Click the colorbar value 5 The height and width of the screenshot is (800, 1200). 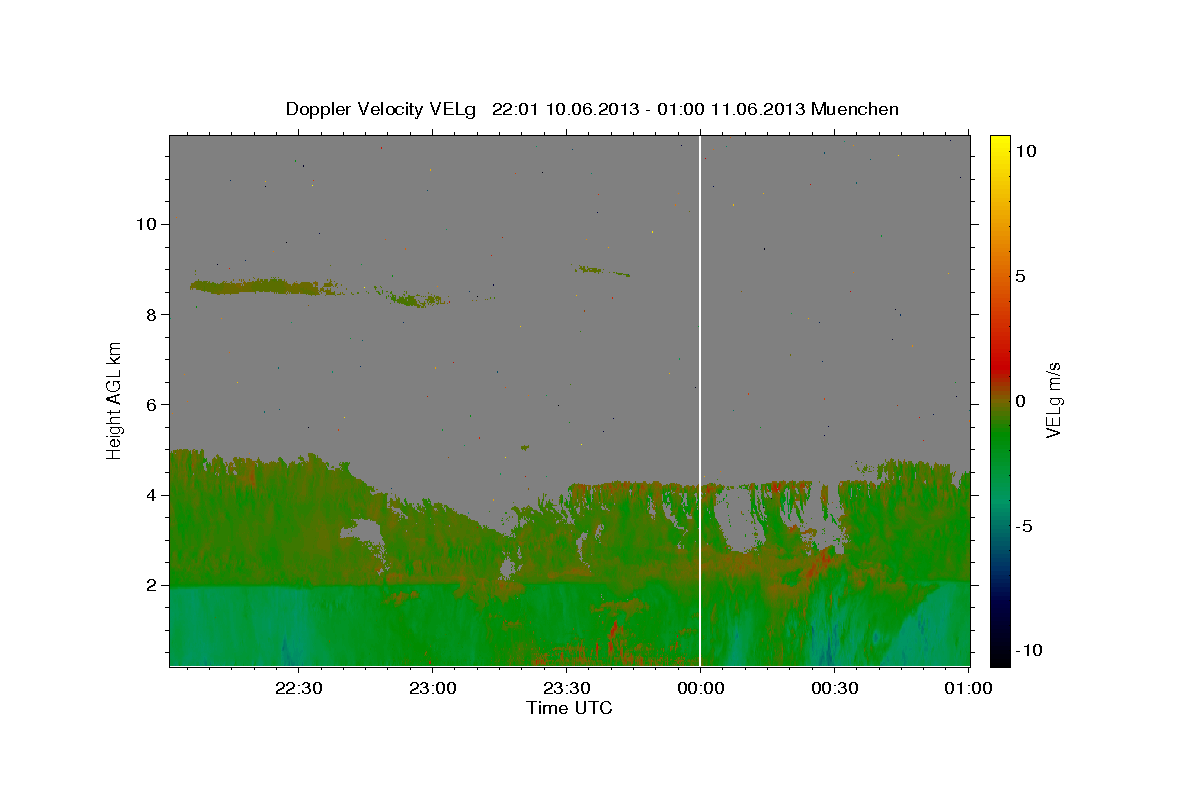pos(1020,276)
